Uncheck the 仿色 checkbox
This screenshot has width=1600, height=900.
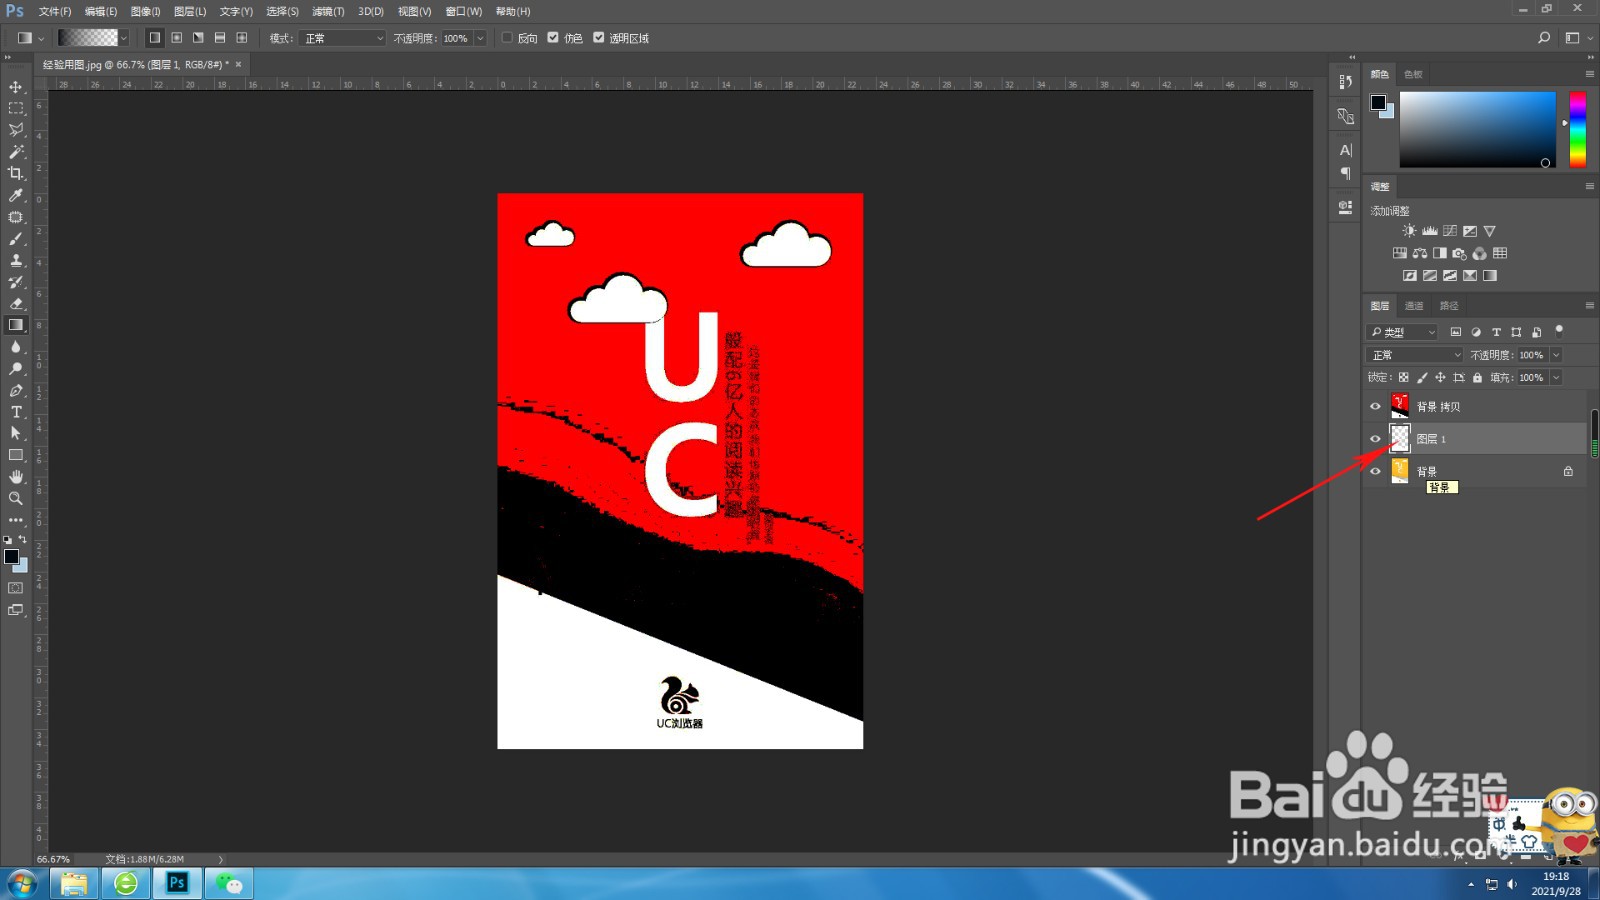(x=553, y=38)
